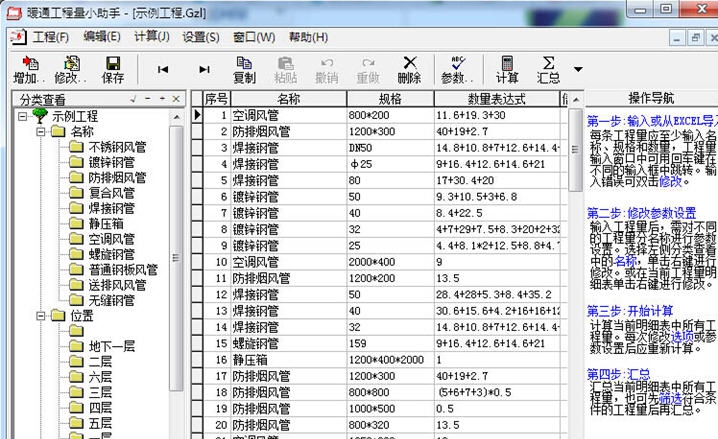Select the 送排风风管 tree item
This screenshot has width=718, height=439.
point(117,285)
